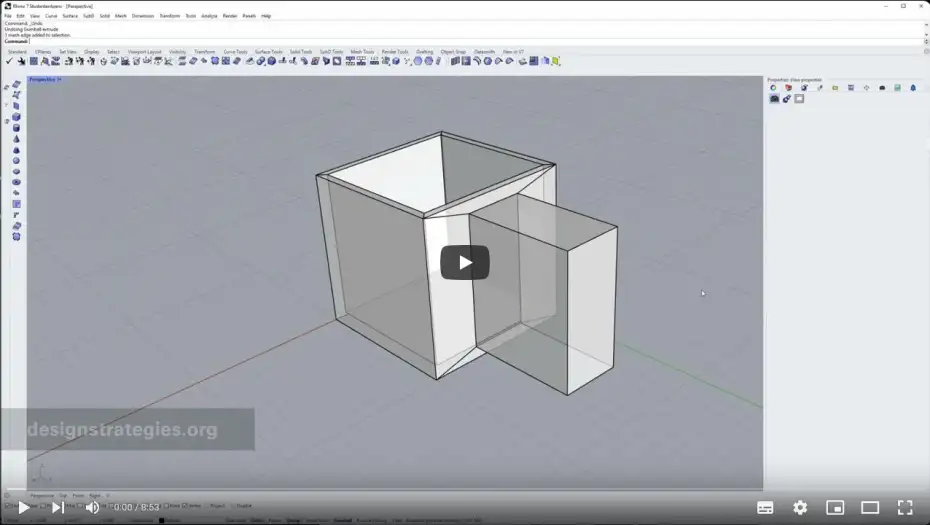Open the Mesh menu
930x525 pixels.
pyautogui.click(x=121, y=16)
